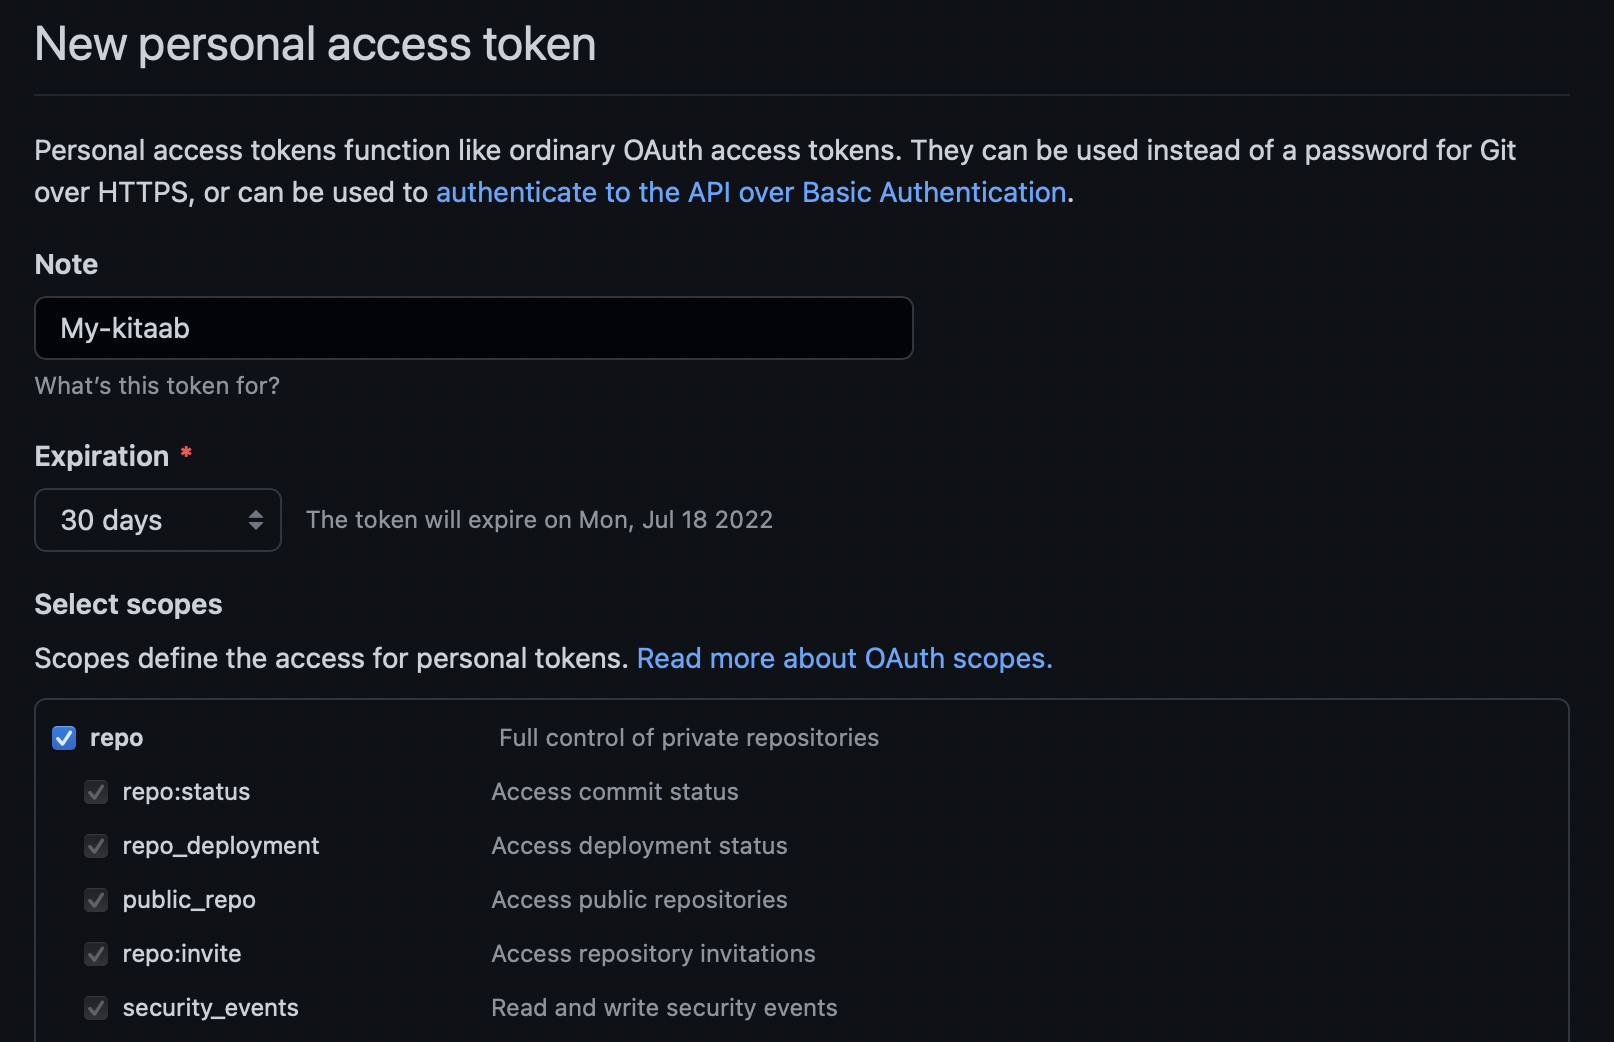Toggle the repo:invite checkbox

96,954
